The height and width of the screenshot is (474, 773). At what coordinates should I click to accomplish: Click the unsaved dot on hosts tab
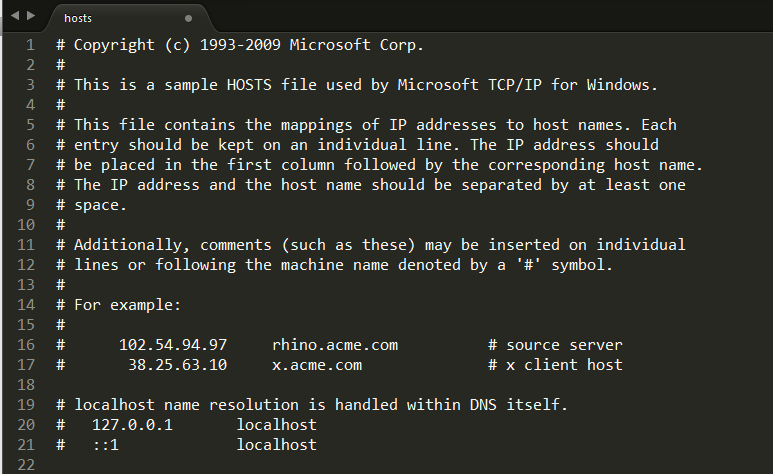188,18
